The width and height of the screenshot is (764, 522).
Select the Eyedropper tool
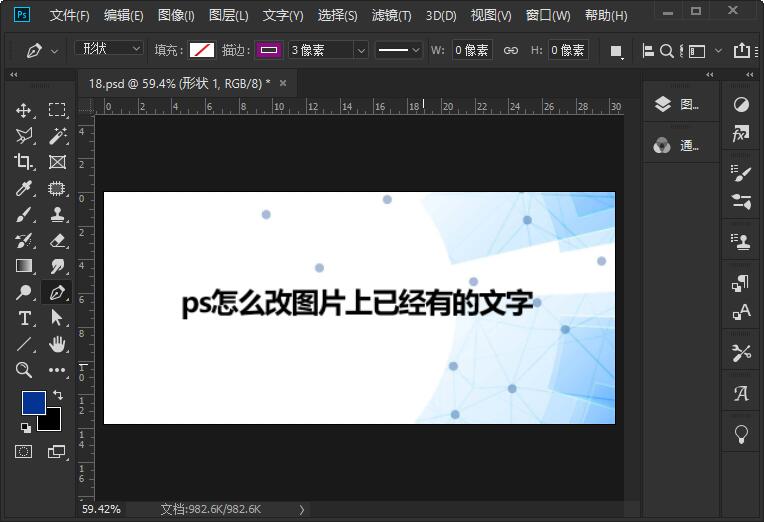point(23,188)
